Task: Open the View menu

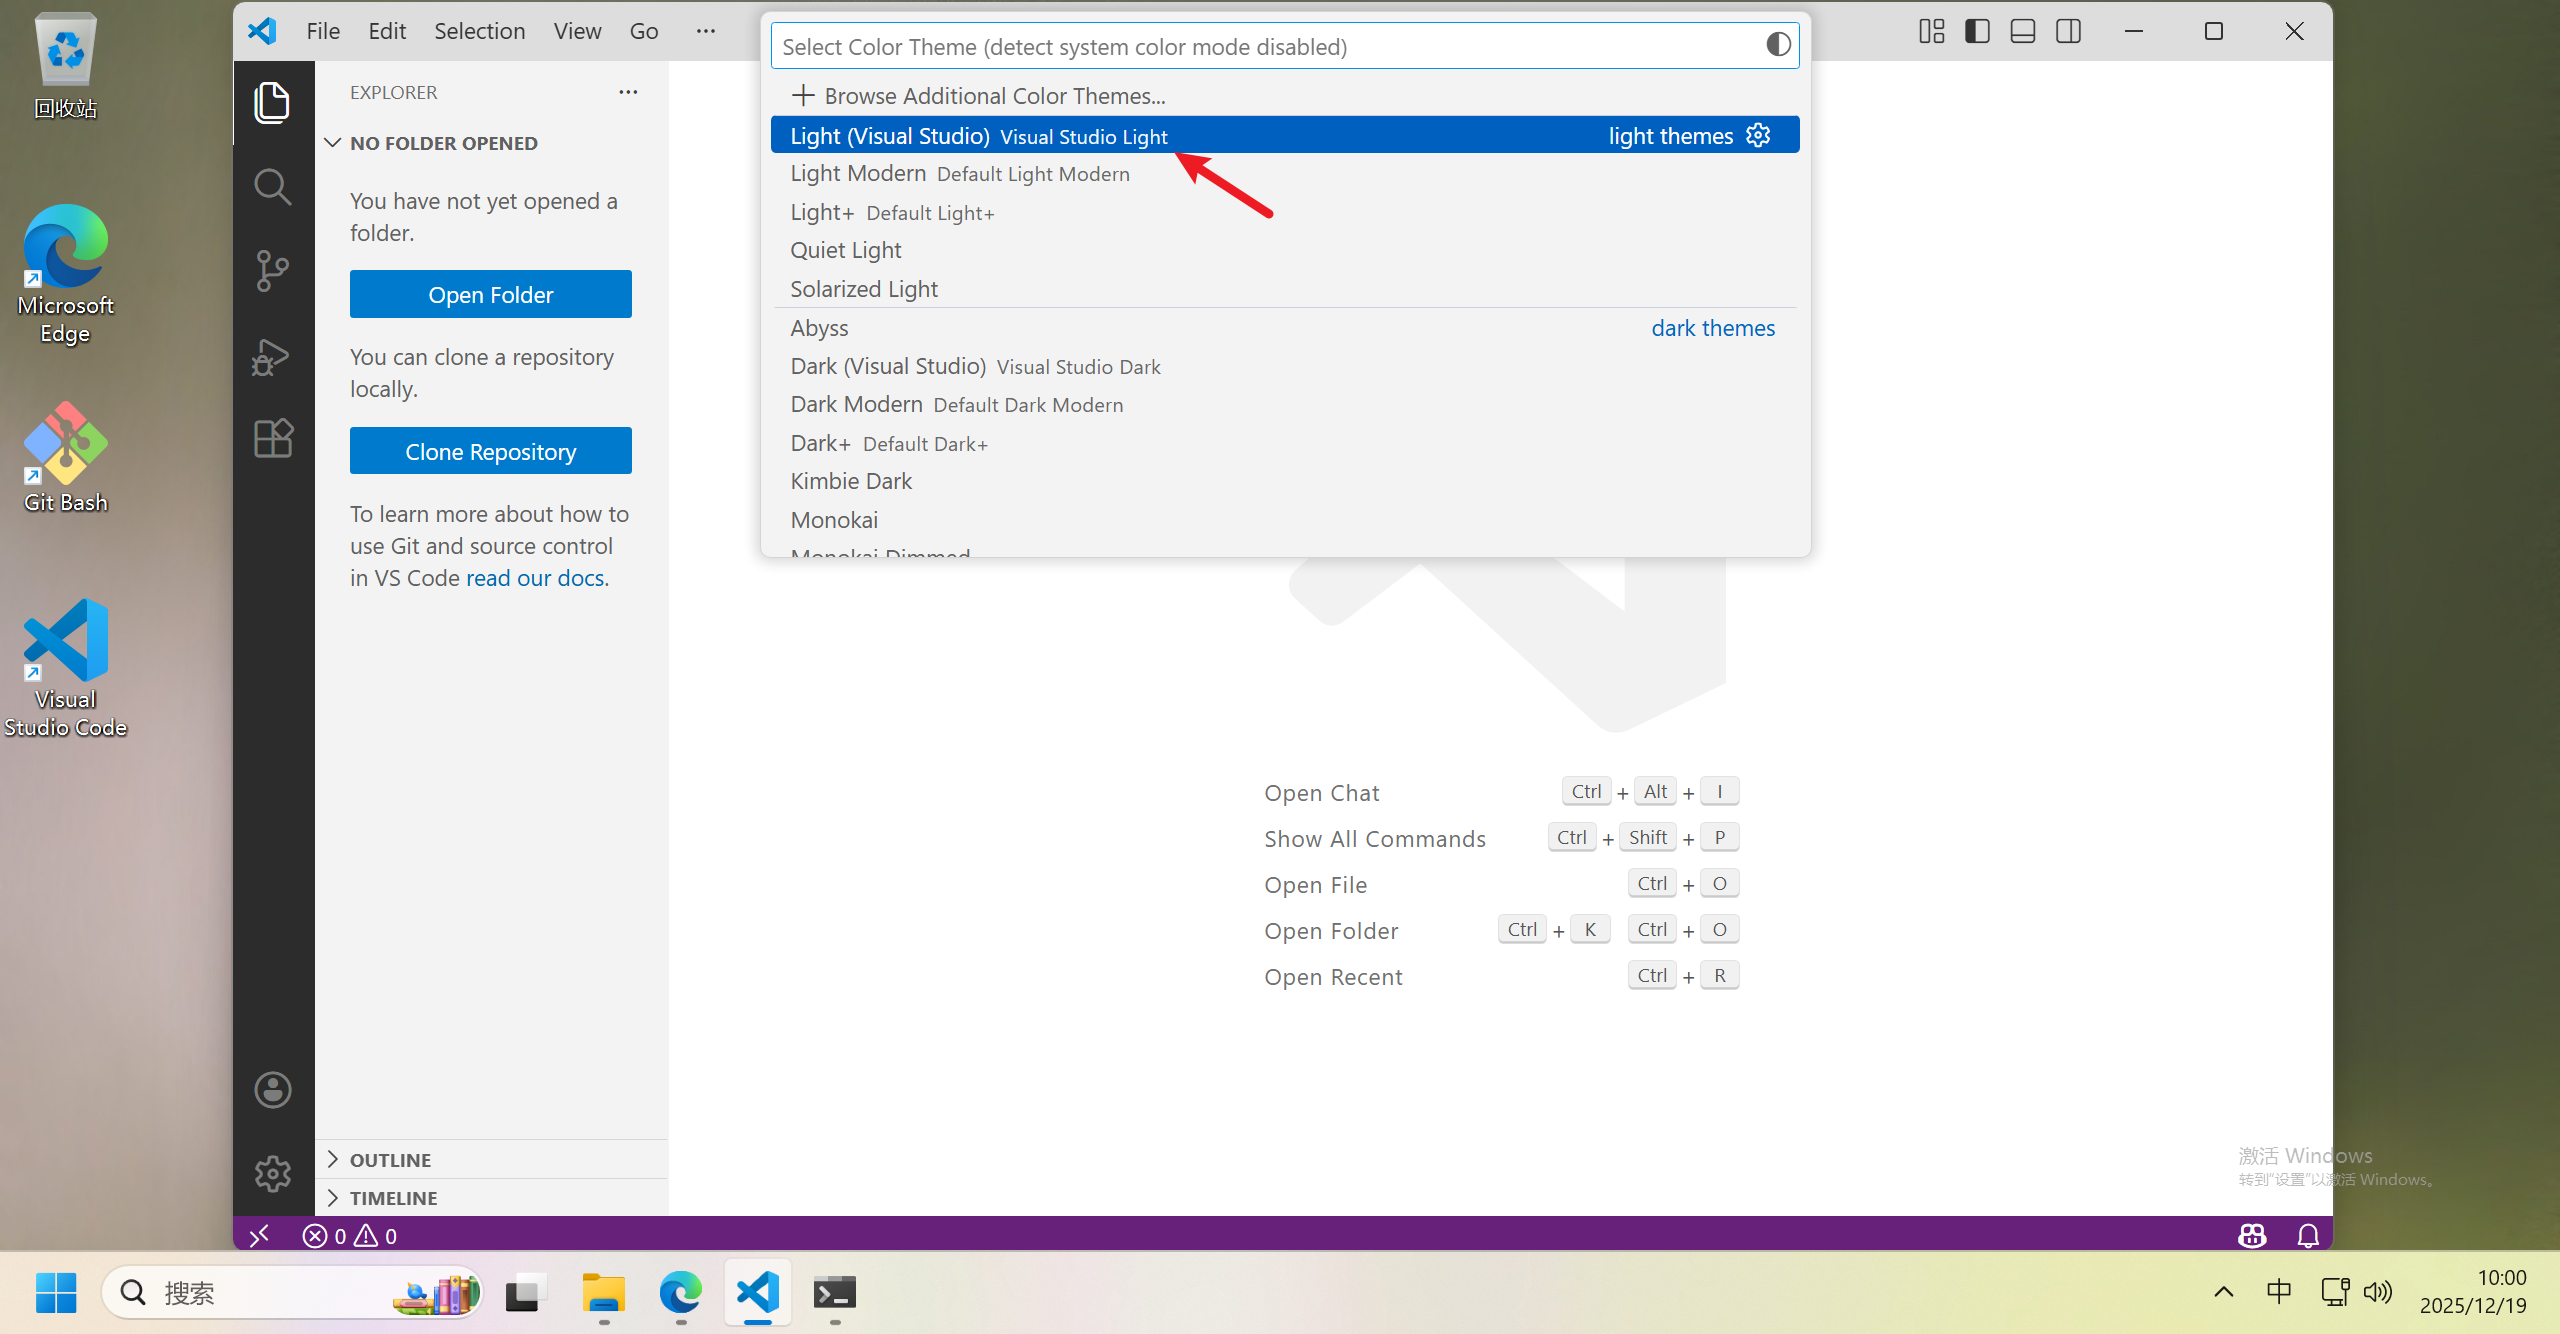Action: [577, 31]
